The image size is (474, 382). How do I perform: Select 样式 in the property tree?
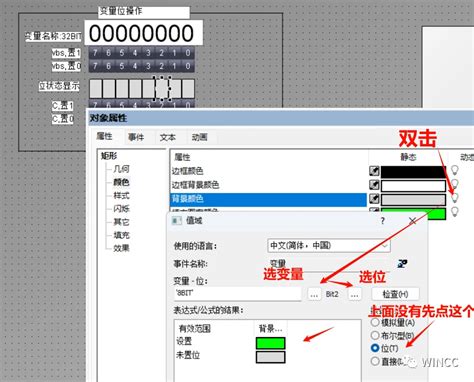click(121, 195)
